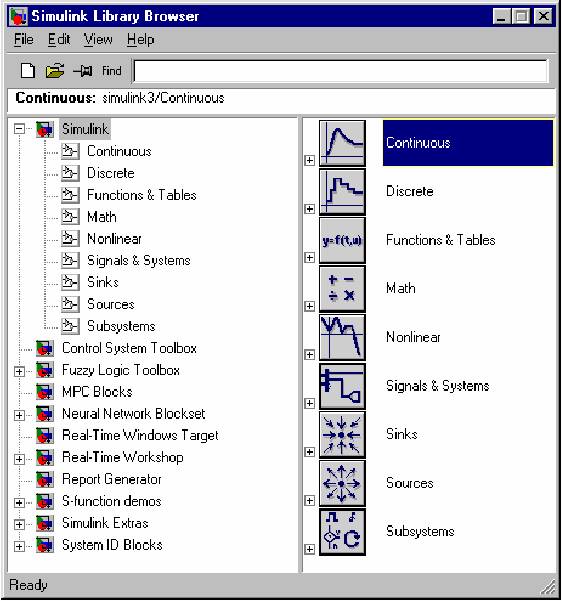Image resolution: width=562 pixels, height=601 pixels.
Task: Click the tree icon beside Sinks
Action: [x=70, y=282]
